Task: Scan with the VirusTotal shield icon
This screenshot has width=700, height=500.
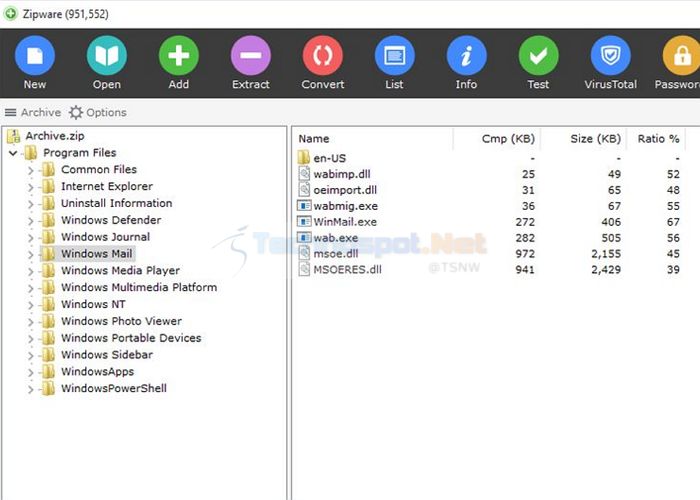Action: (611, 56)
